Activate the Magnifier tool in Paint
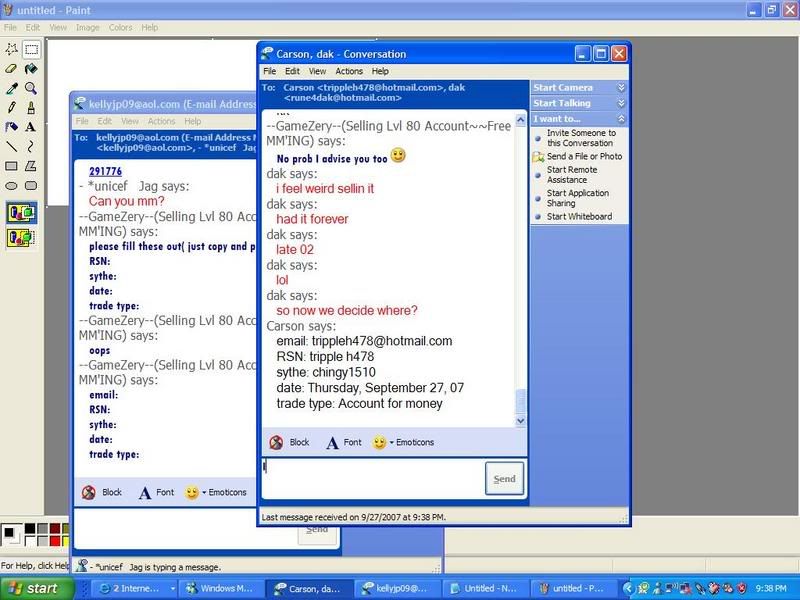The image size is (800, 600). click(x=31, y=88)
